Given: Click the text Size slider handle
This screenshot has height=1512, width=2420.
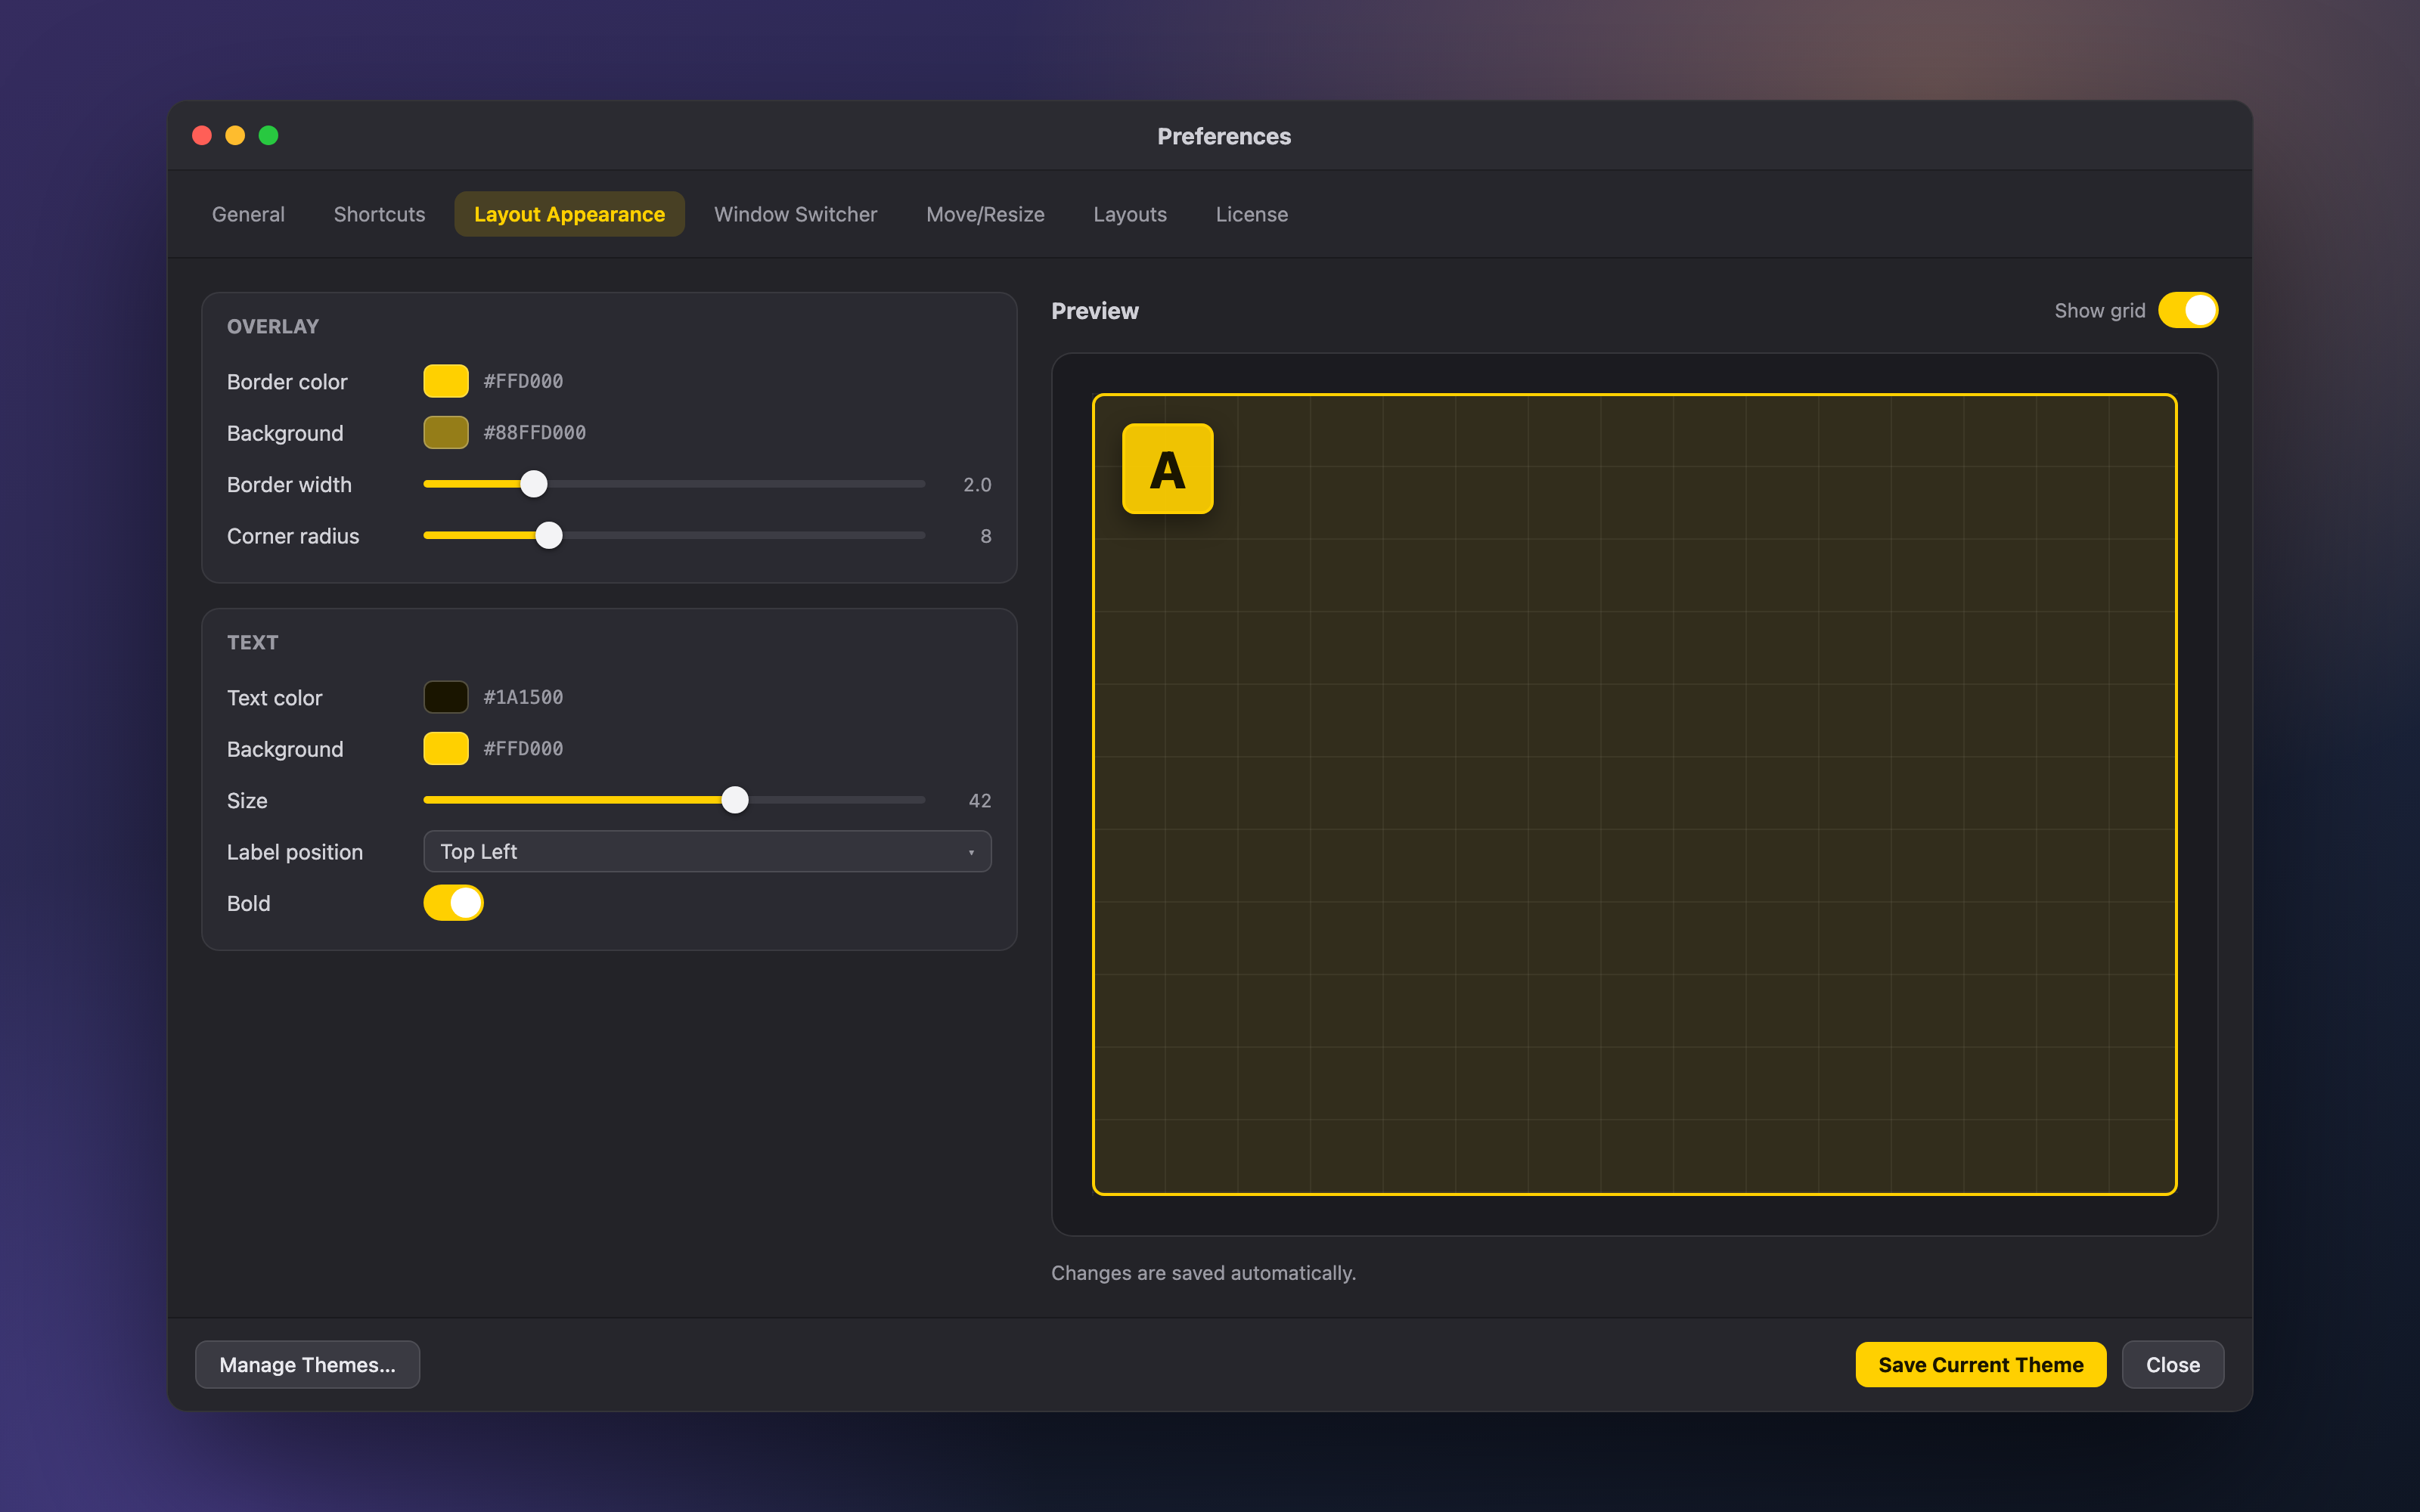Looking at the screenshot, I should point(735,800).
